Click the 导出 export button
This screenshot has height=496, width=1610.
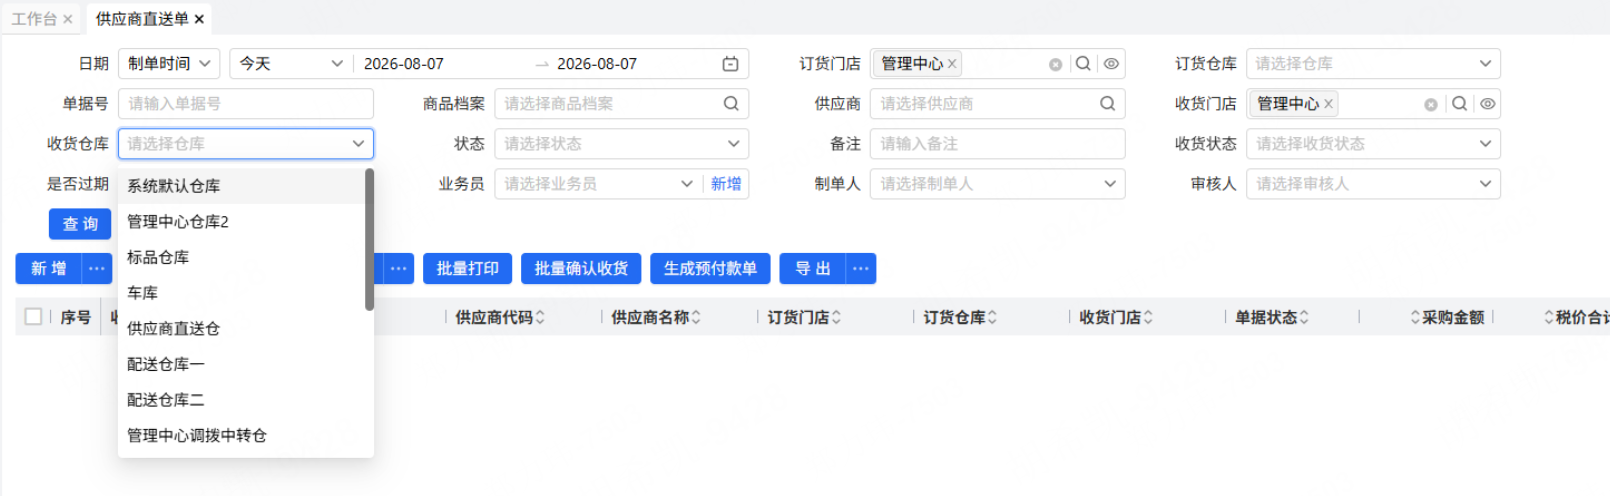tap(813, 269)
